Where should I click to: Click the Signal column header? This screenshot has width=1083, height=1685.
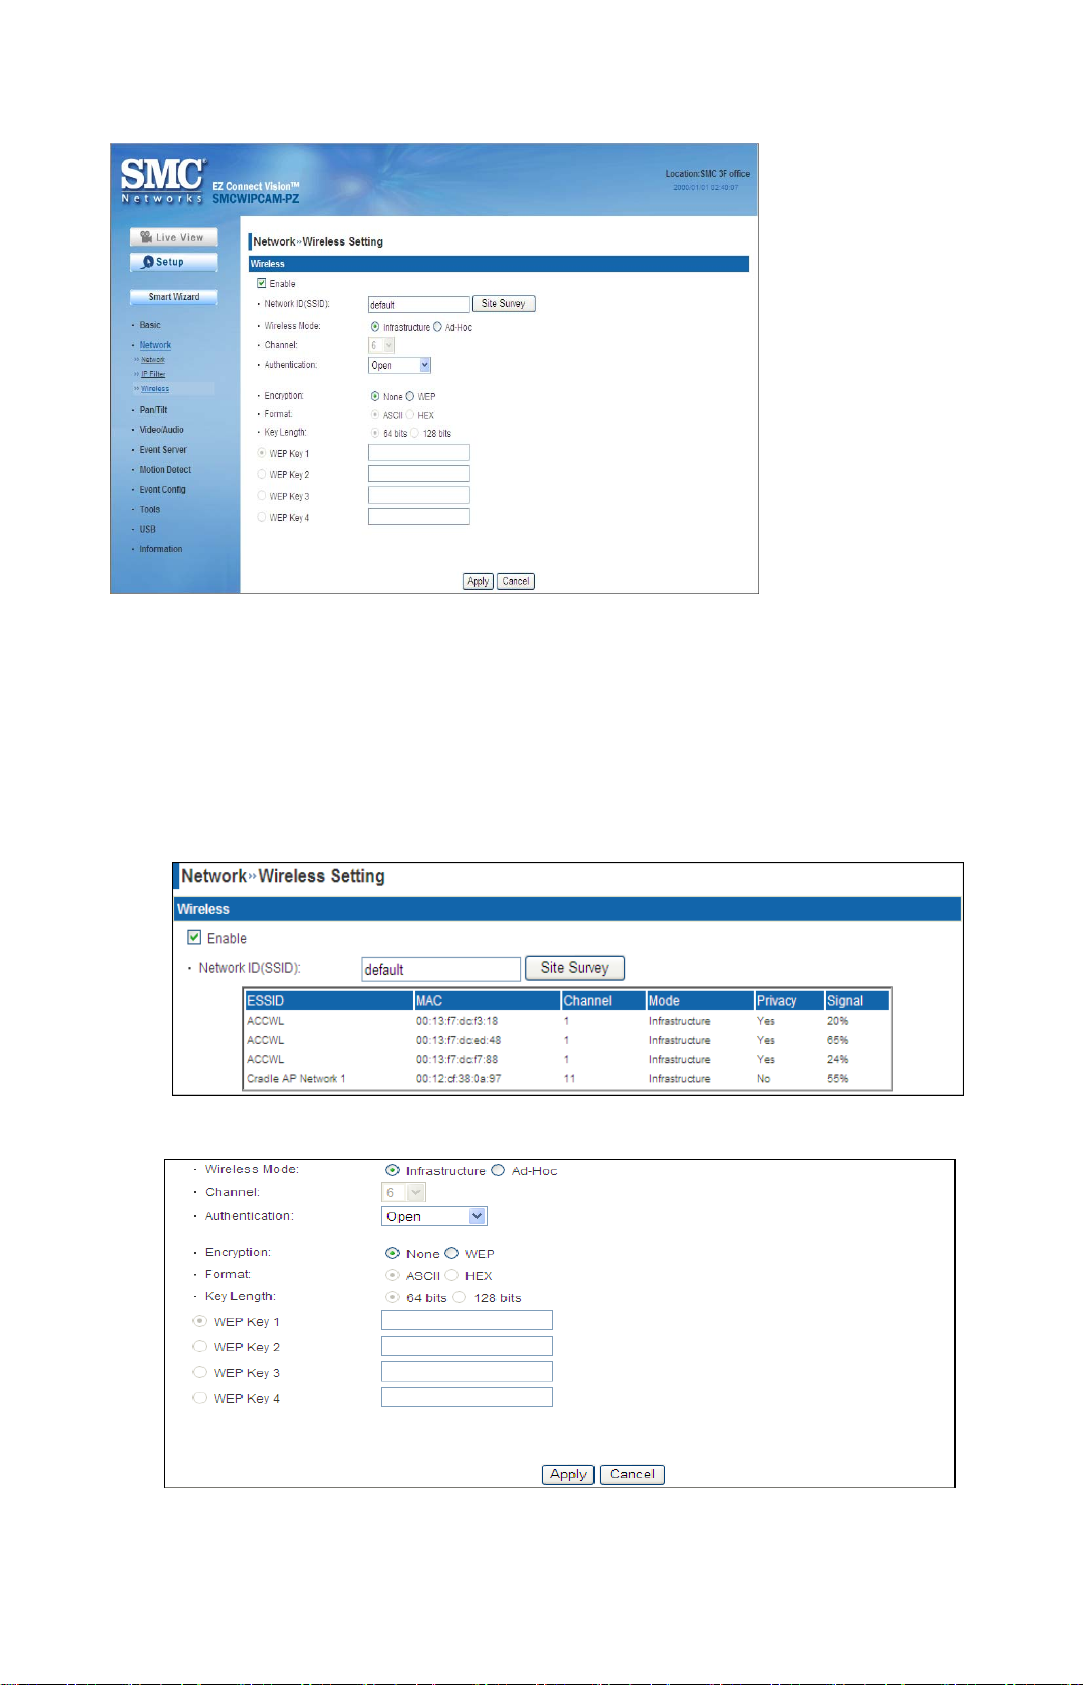click(x=857, y=1001)
